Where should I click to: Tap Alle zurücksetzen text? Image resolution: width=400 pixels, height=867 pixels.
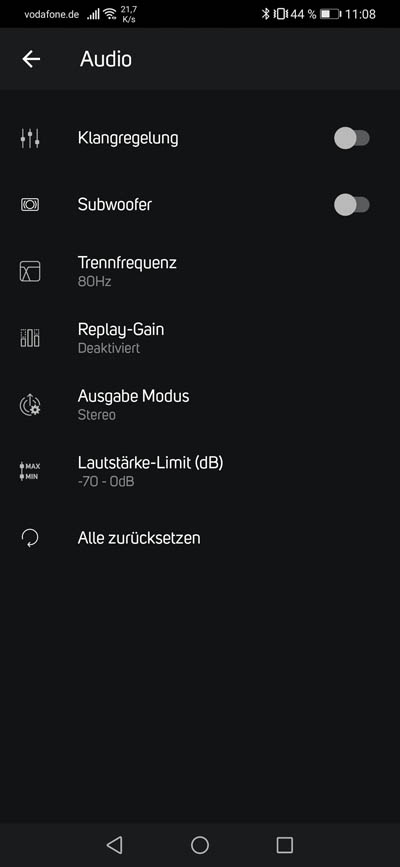tap(139, 538)
